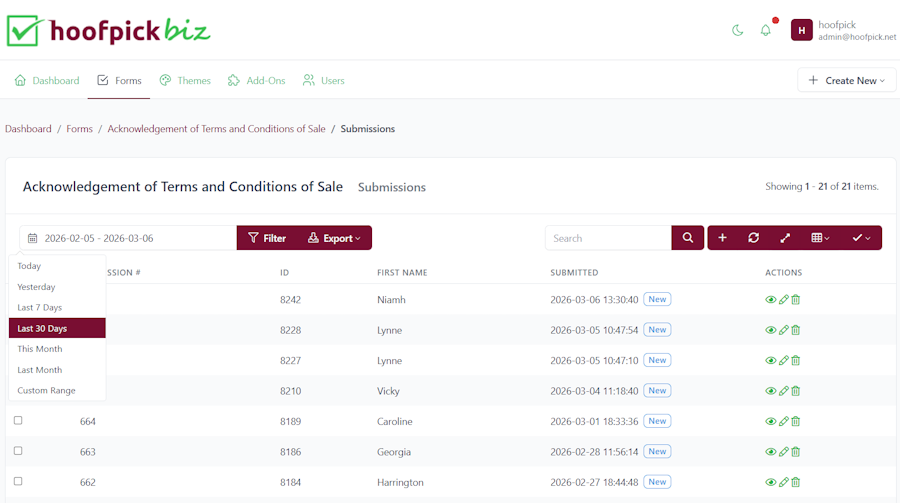Image resolution: width=900 pixels, height=503 pixels.
Task: Edit submission 8227
Action: (x=783, y=361)
